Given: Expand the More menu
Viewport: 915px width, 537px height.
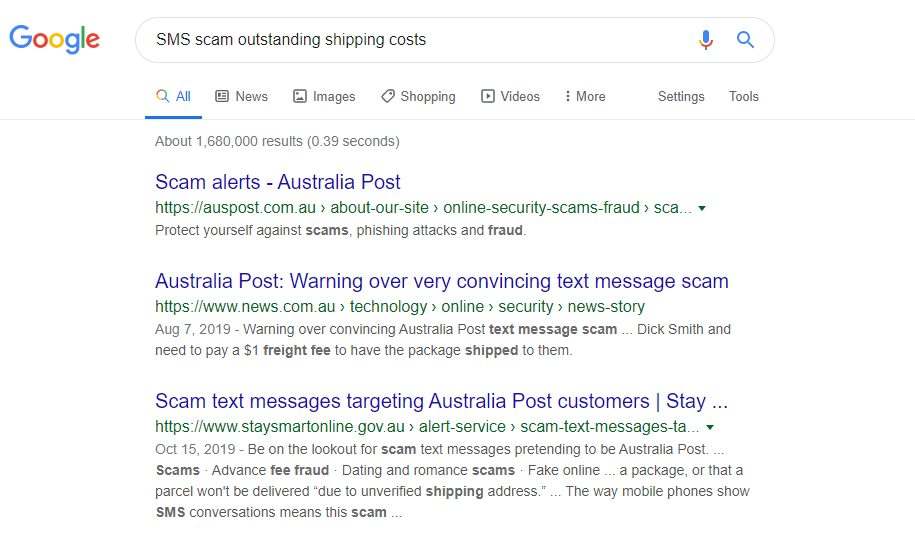Looking at the screenshot, I should [x=585, y=97].
